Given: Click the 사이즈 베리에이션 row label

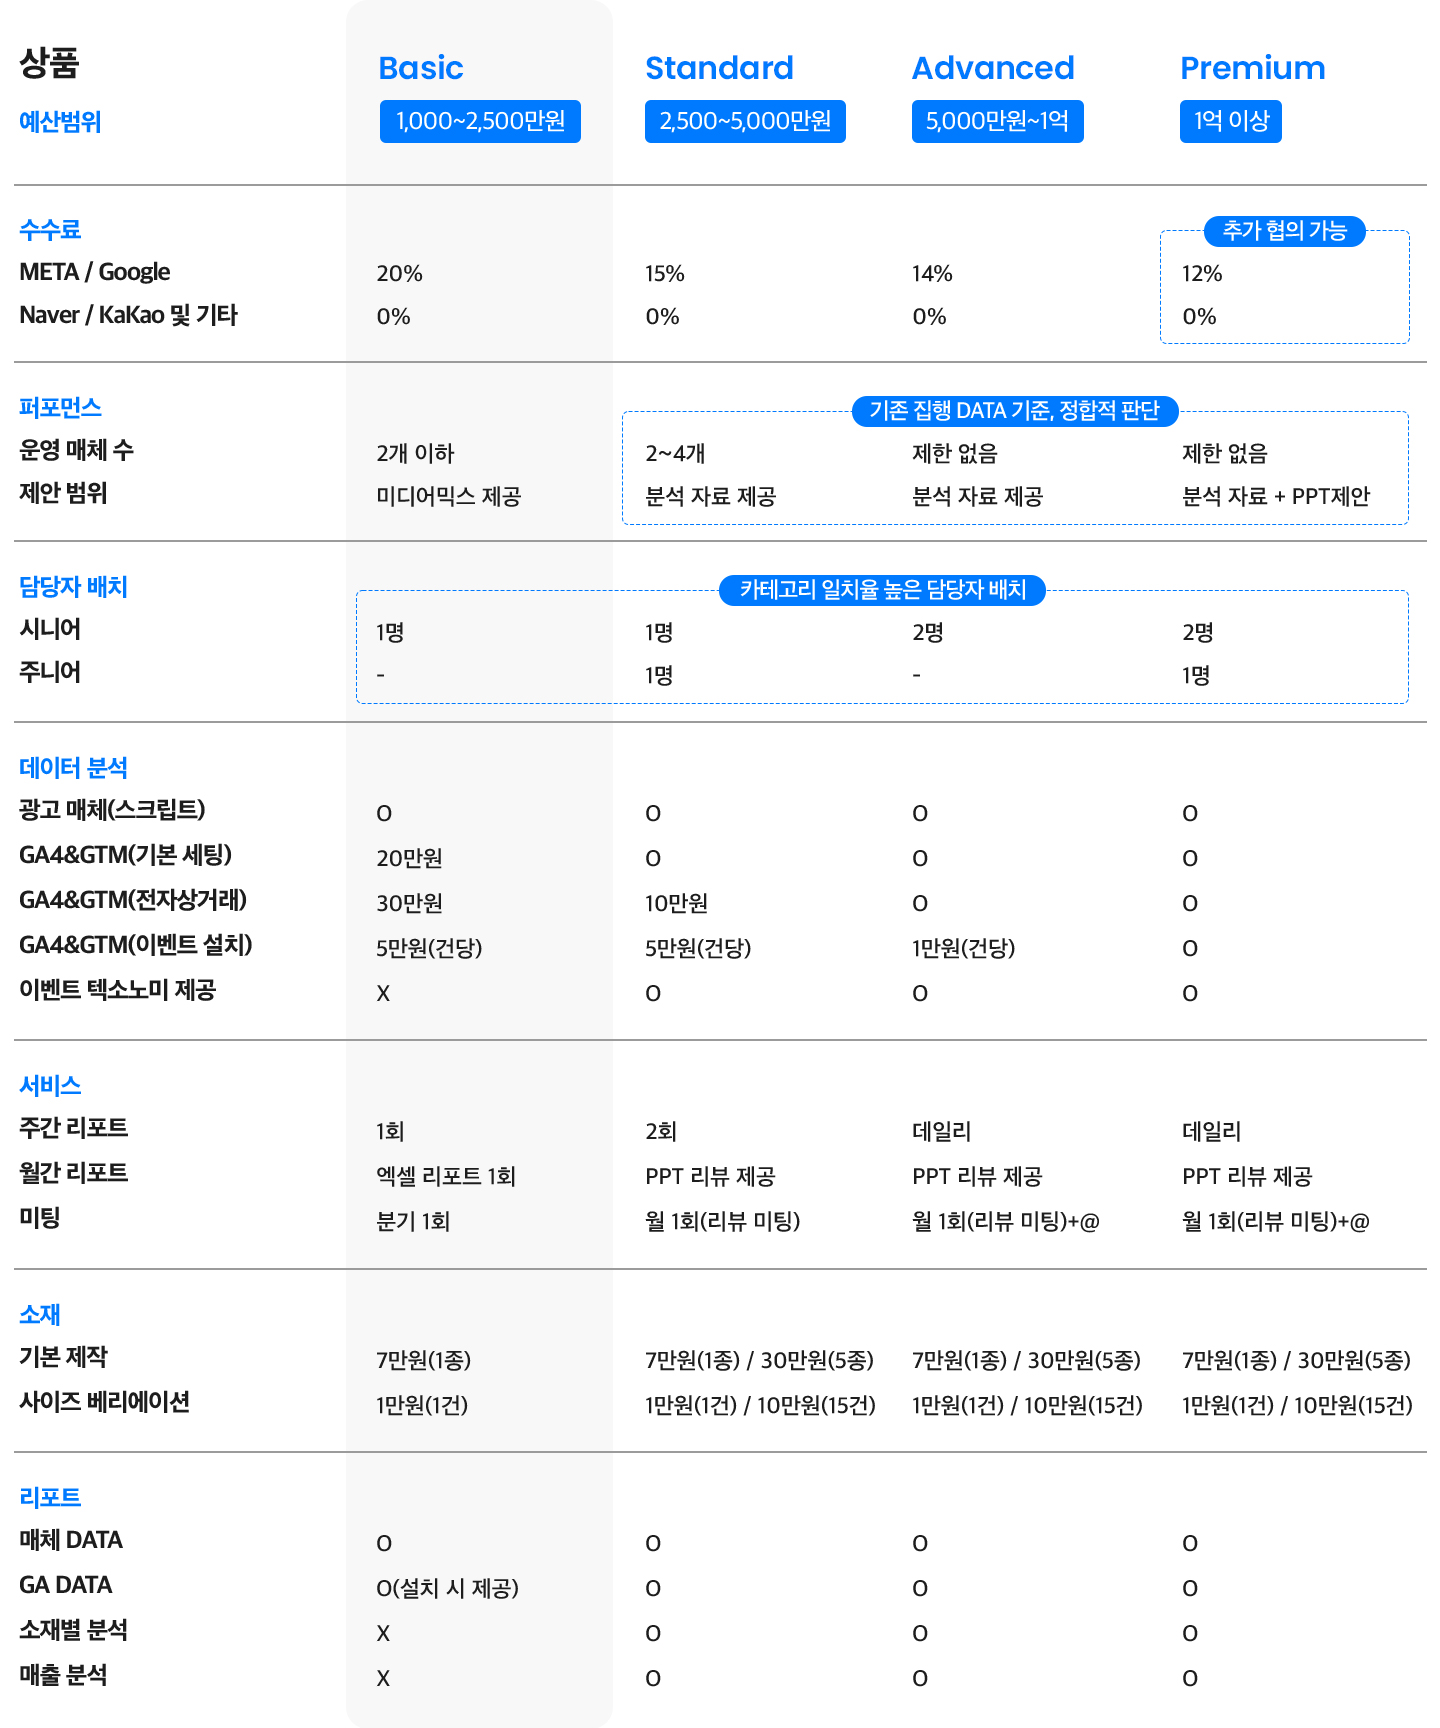Looking at the screenshot, I should 104,1402.
